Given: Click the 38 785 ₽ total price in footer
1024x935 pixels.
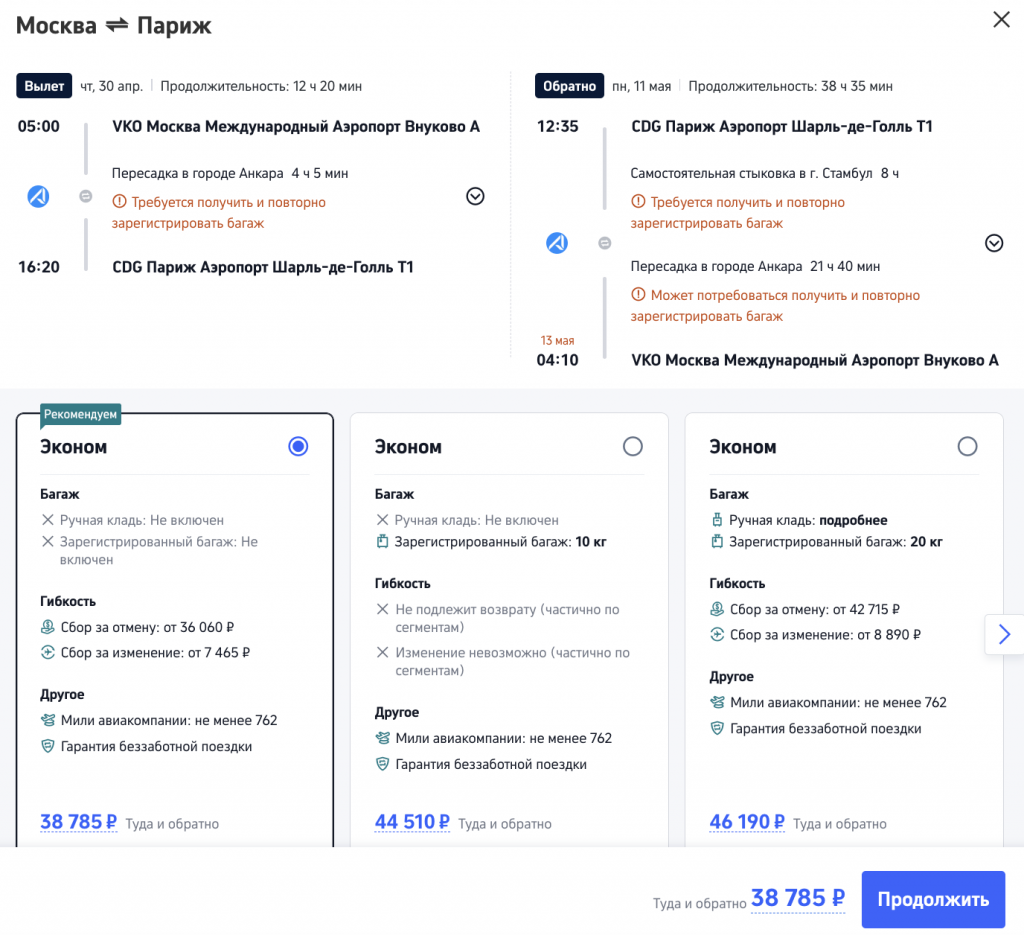Looking at the screenshot, I should click(798, 898).
